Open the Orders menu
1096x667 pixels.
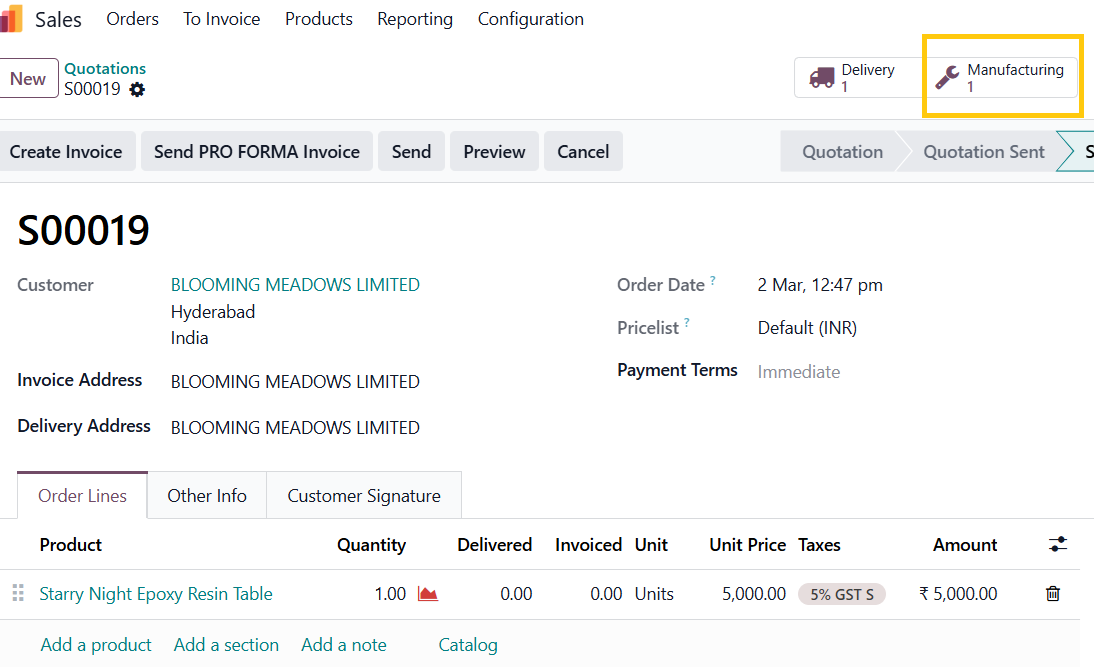click(x=132, y=19)
